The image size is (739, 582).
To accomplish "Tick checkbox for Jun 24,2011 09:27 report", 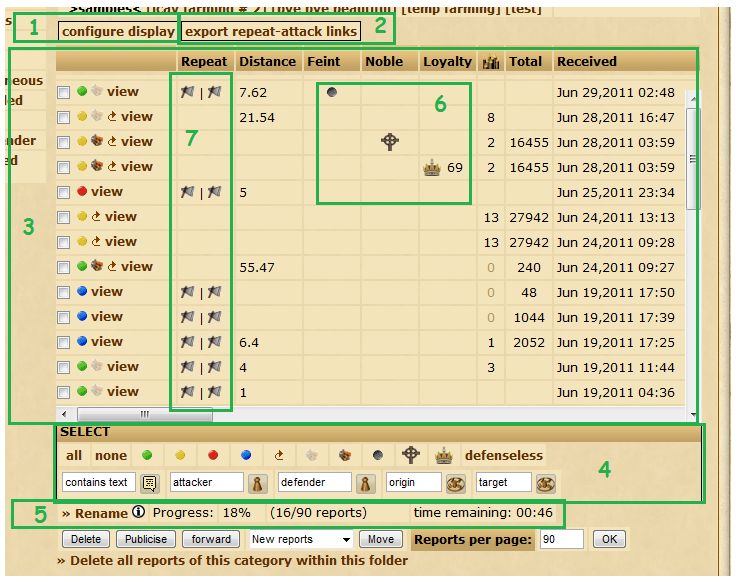I will [x=63, y=267].
